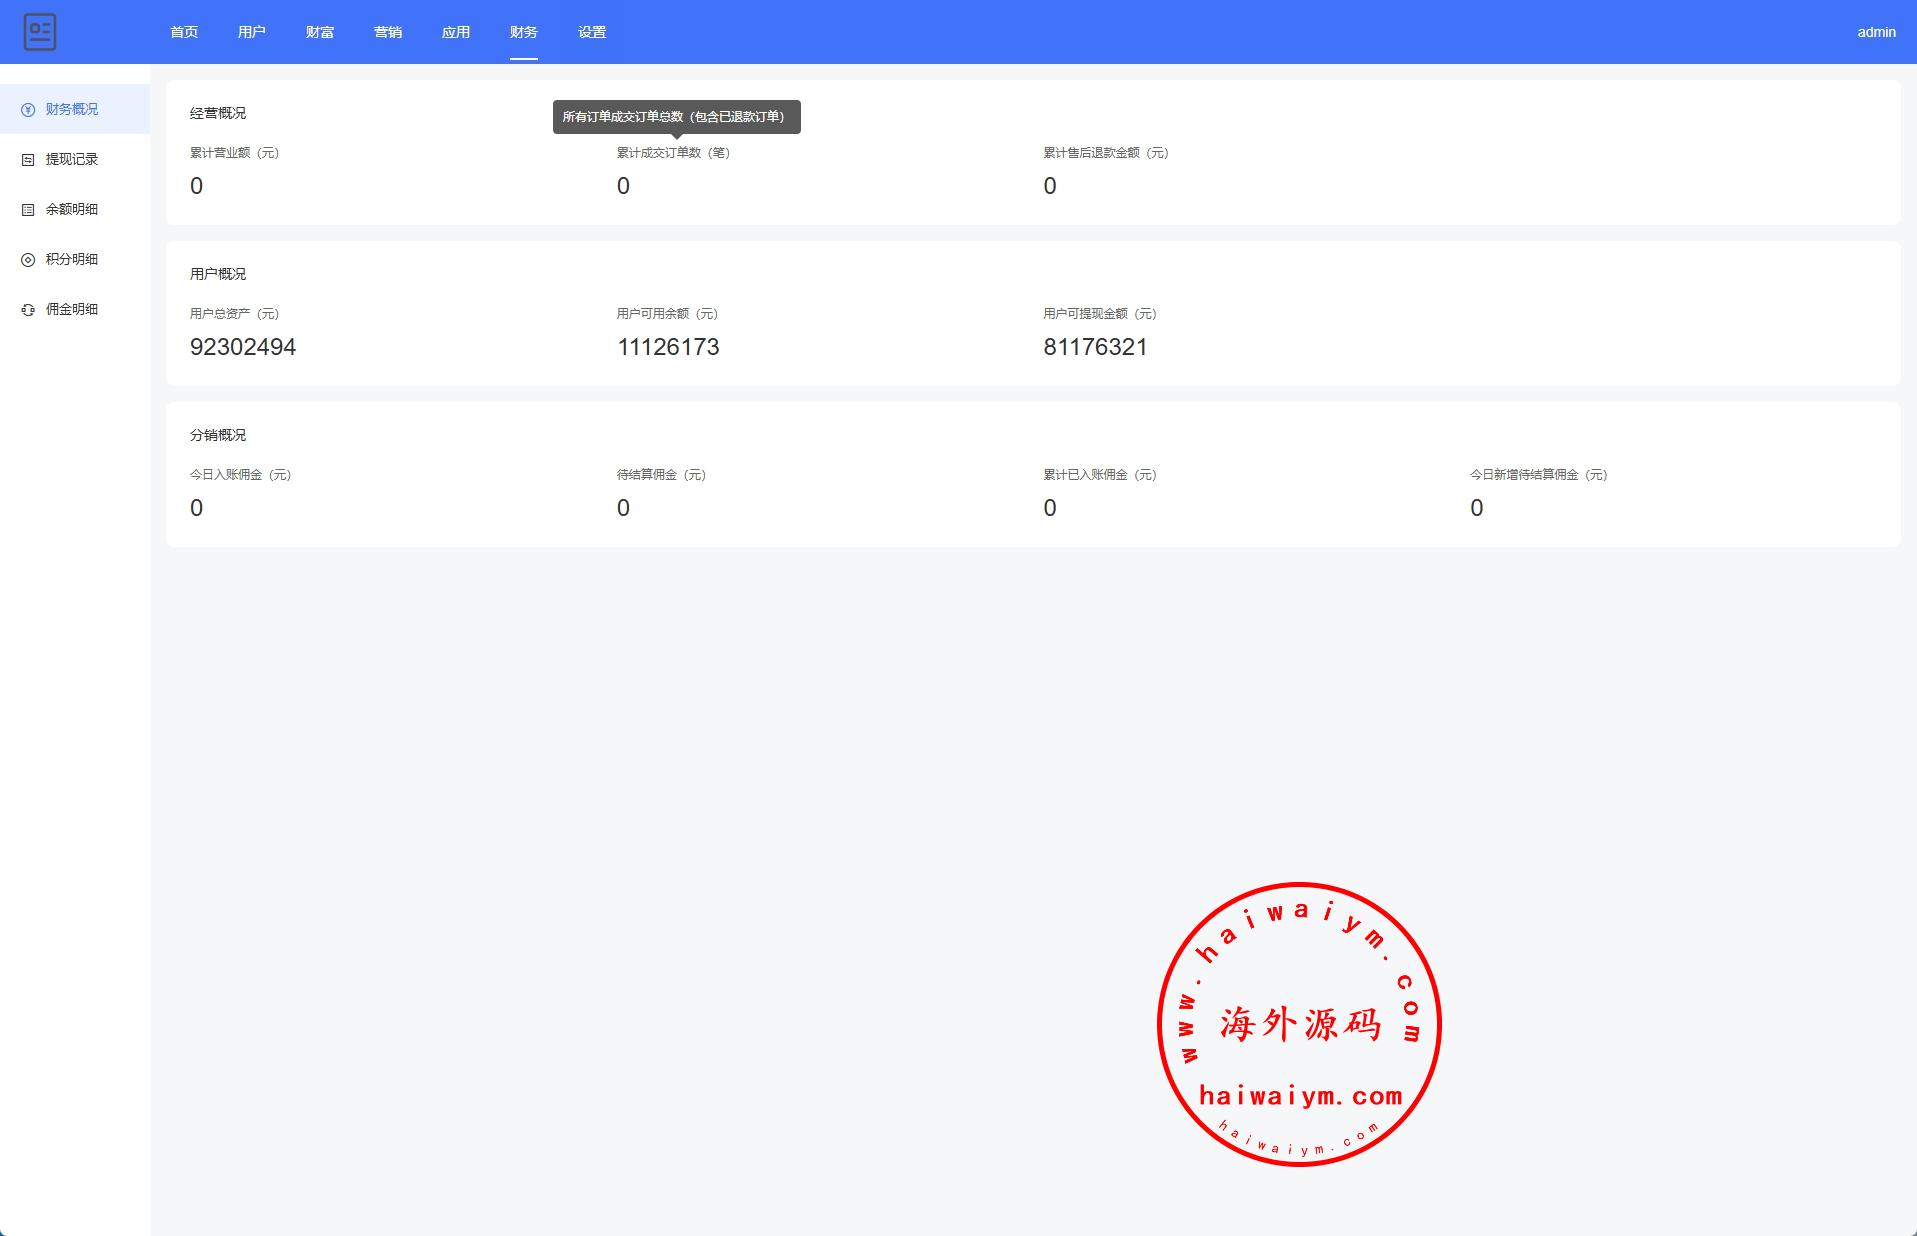Select the active 财务 tab
1917x1236 pixels.
click(x=524, y=32)
